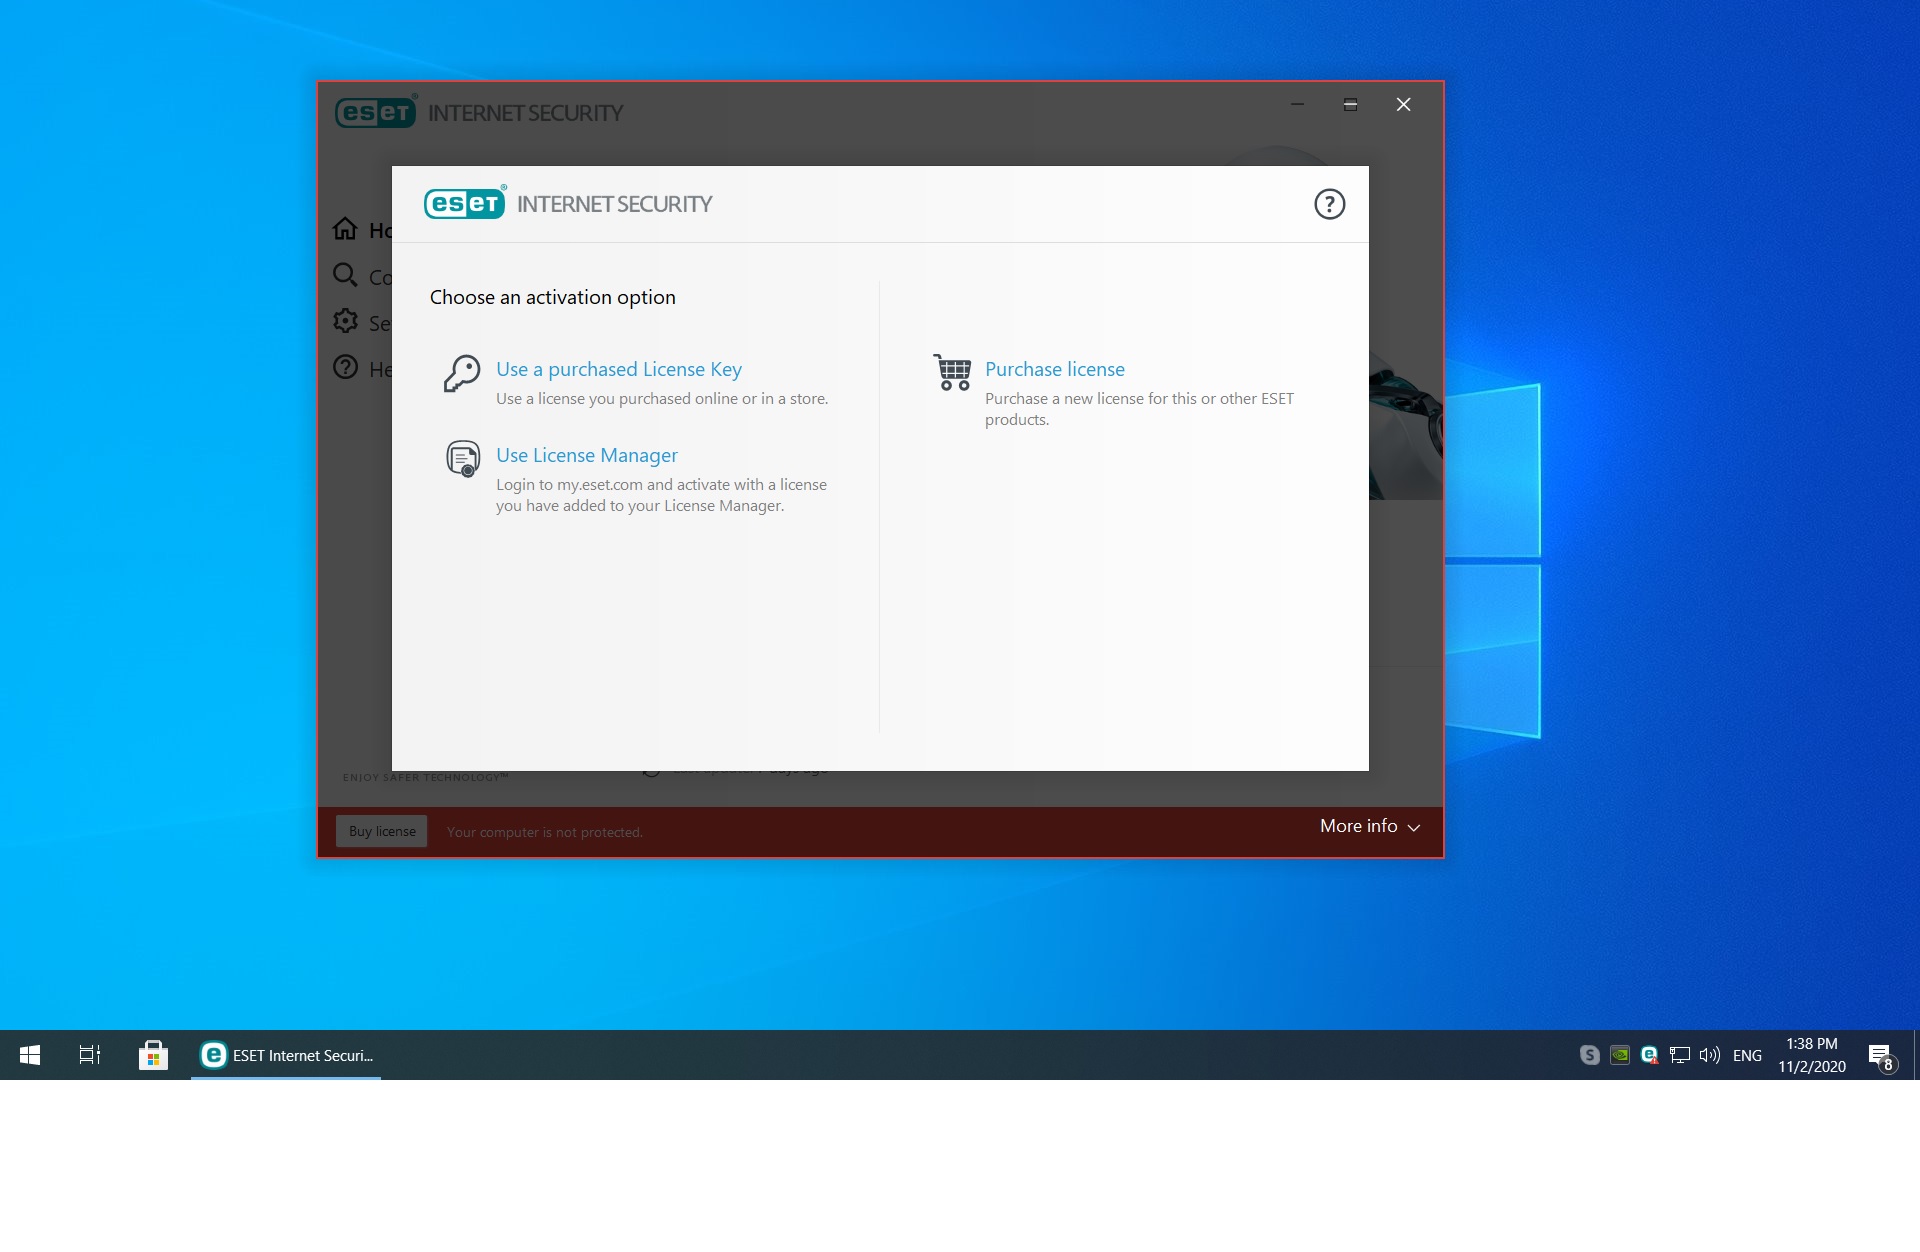
Task: Maximize the ESET main window
Action: [x=1350, y=104]
